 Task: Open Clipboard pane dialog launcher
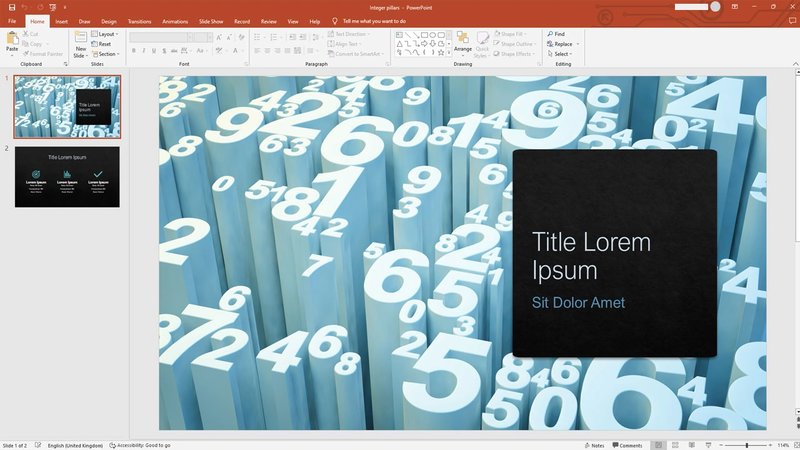[x=65, y=64]
